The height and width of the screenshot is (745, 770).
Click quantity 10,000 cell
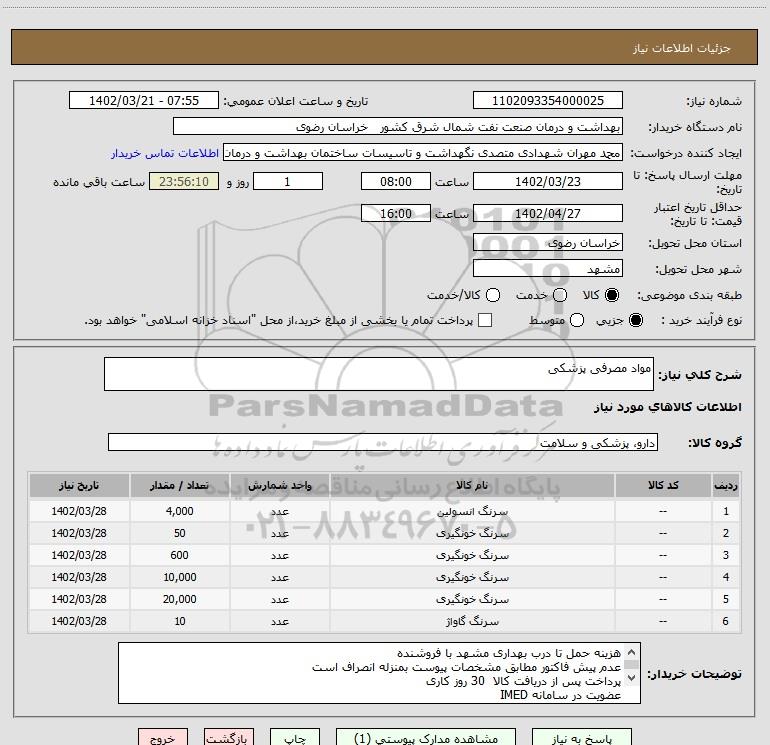(x=179, y=578)
